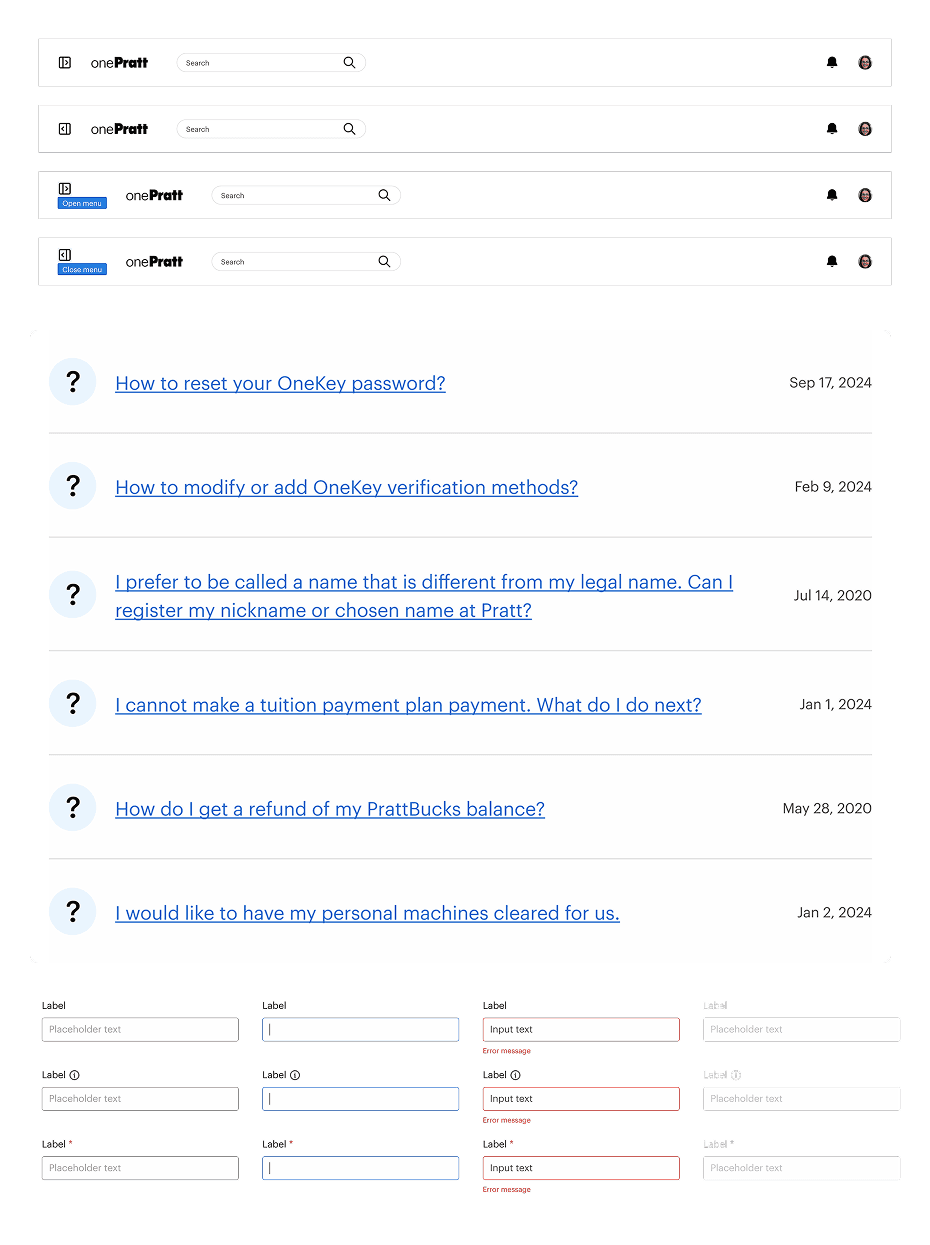
Task: Open the tuition payment plan FAQ link
Action: (x=408, y=705)
